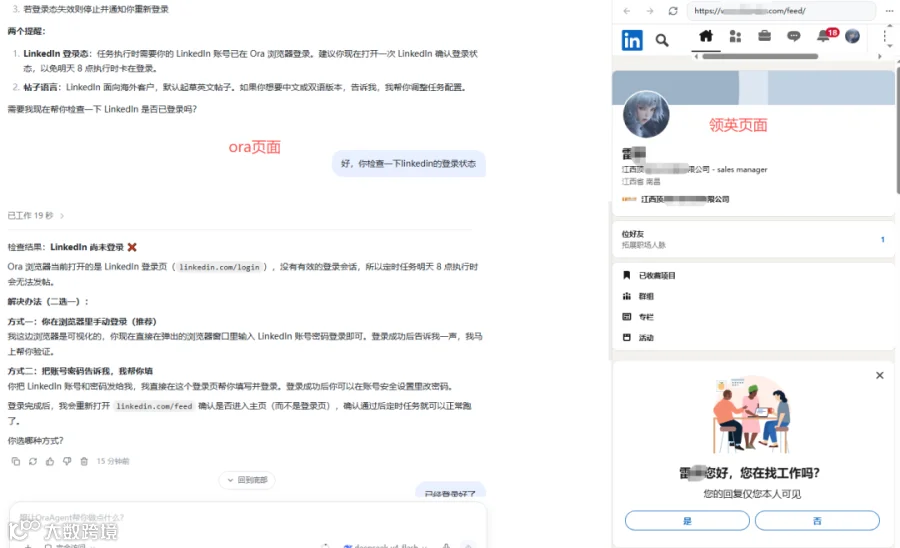Open the Messaging chat bubble tab
The height and width of the screenshot is (548, 900).
[x=794, y=37]
